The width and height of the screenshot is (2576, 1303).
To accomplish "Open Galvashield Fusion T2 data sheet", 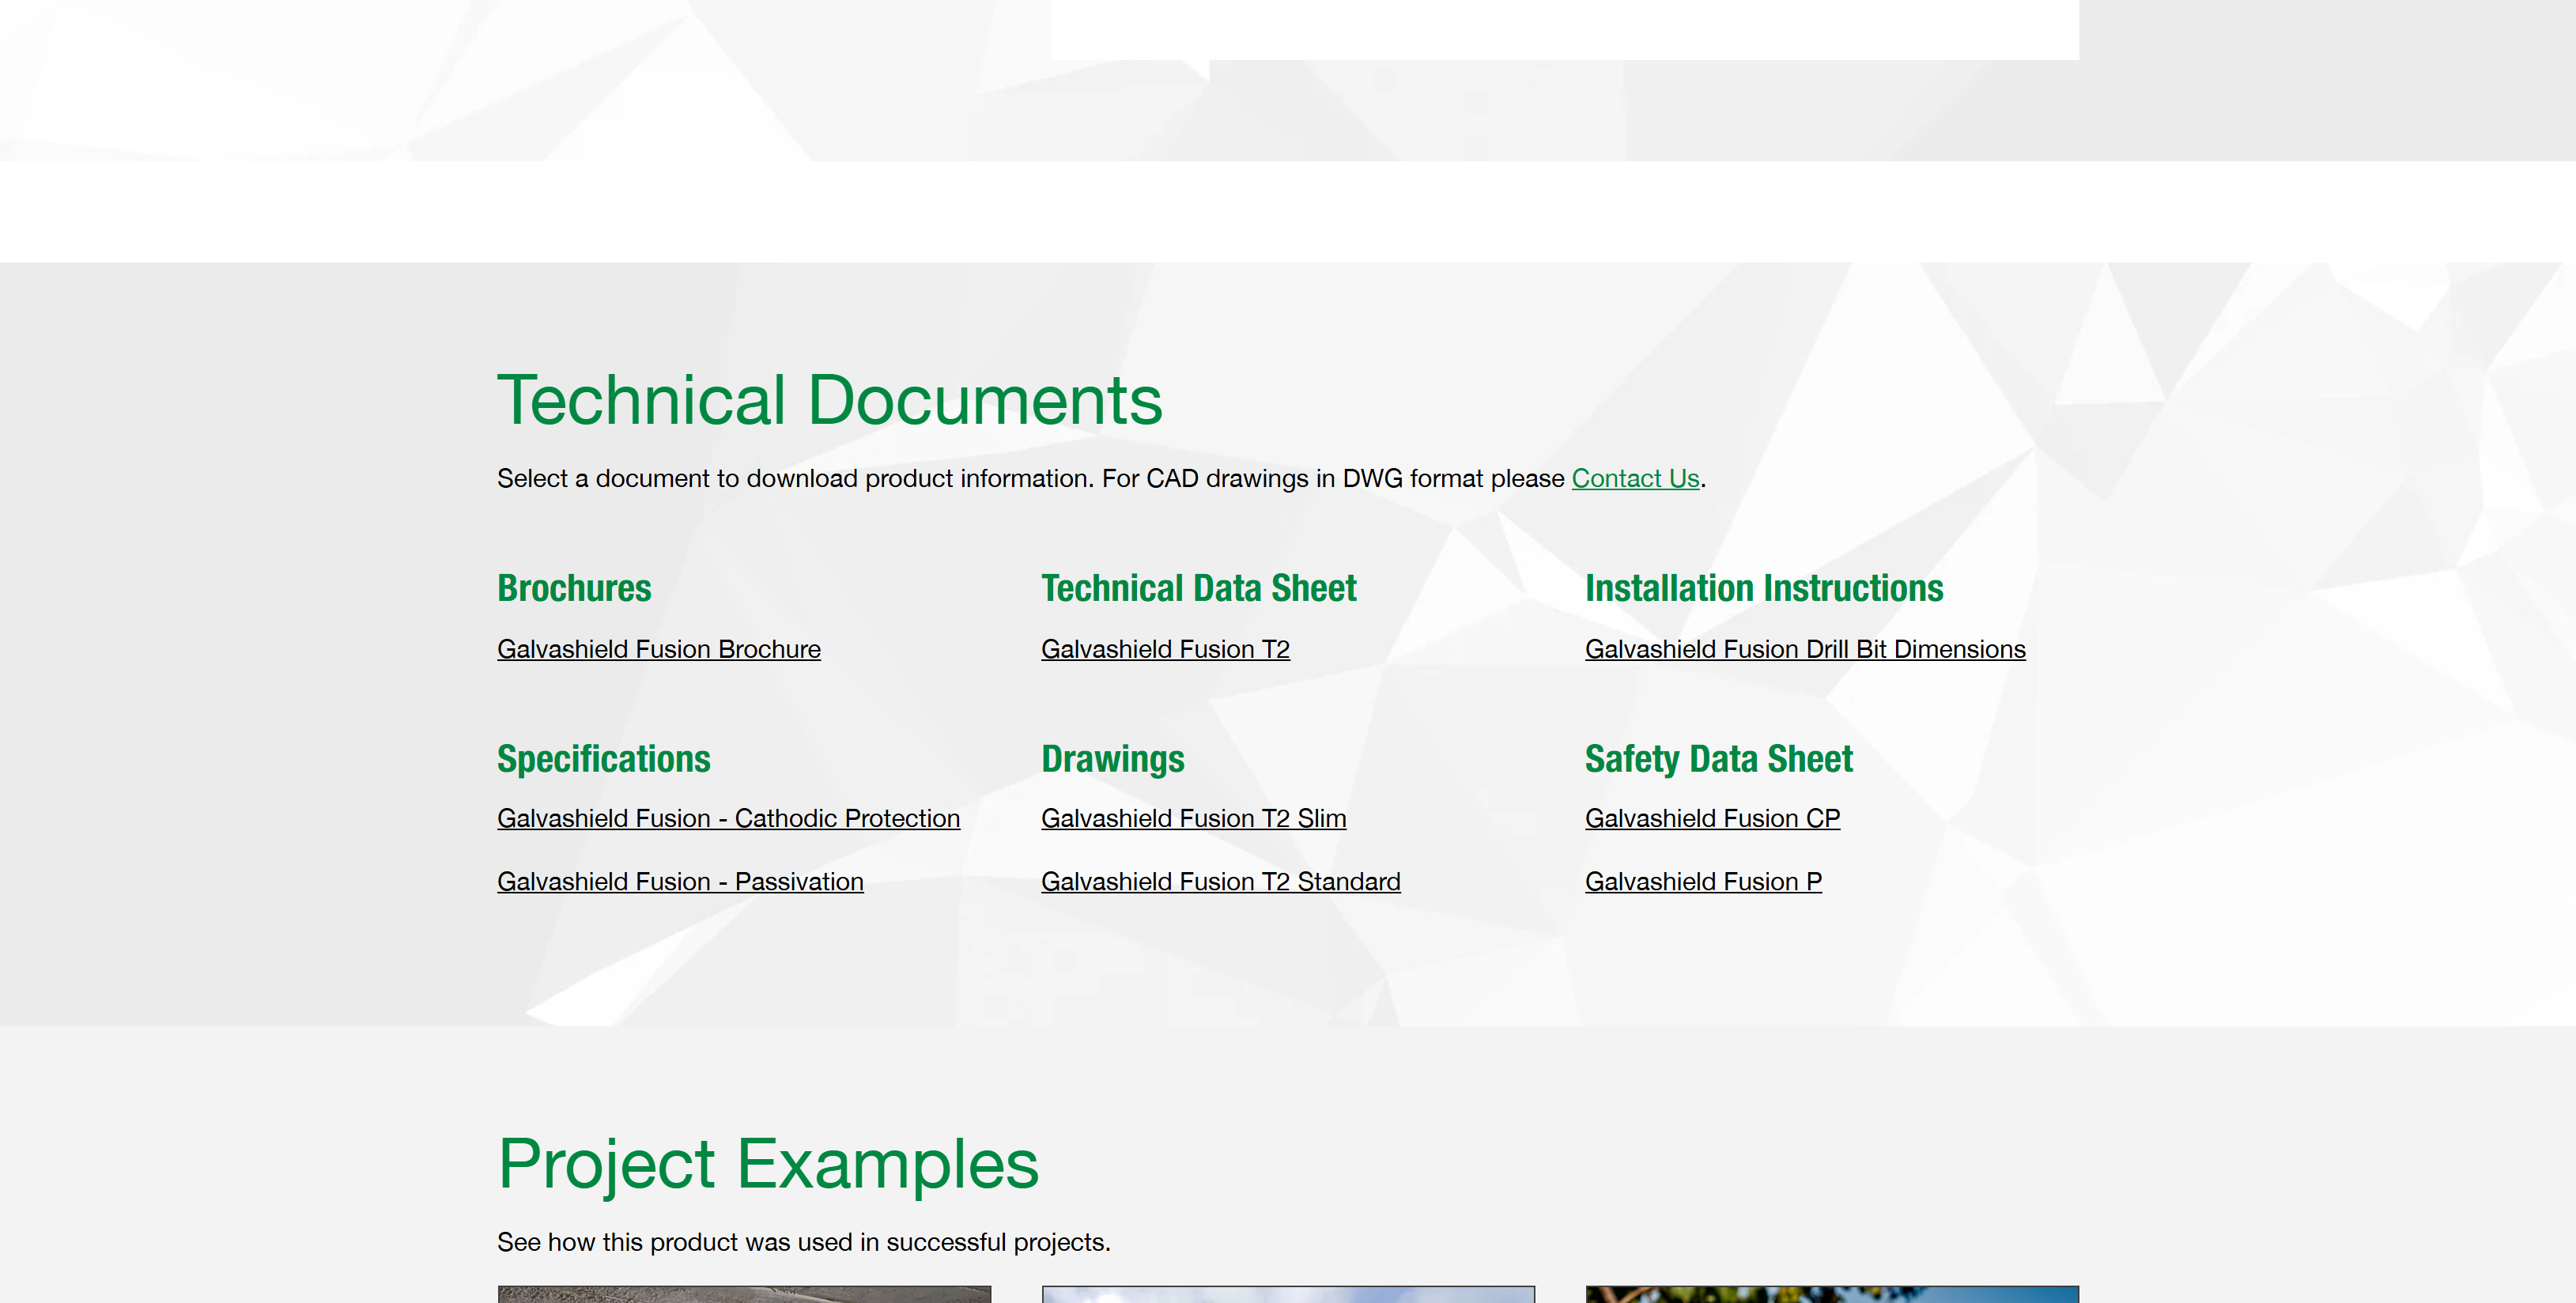I will (x=1164, y=650).
